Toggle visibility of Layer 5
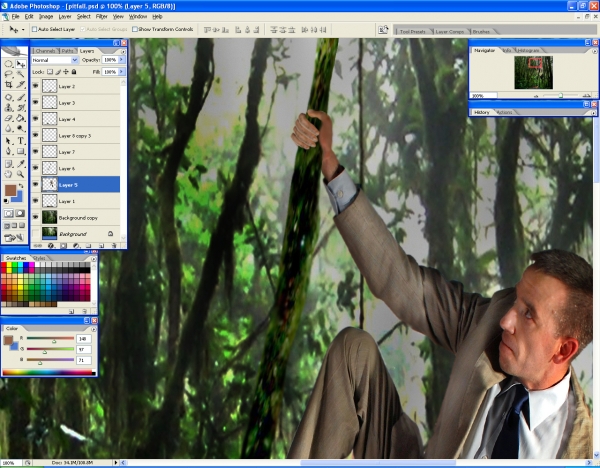 click(36, 184)
